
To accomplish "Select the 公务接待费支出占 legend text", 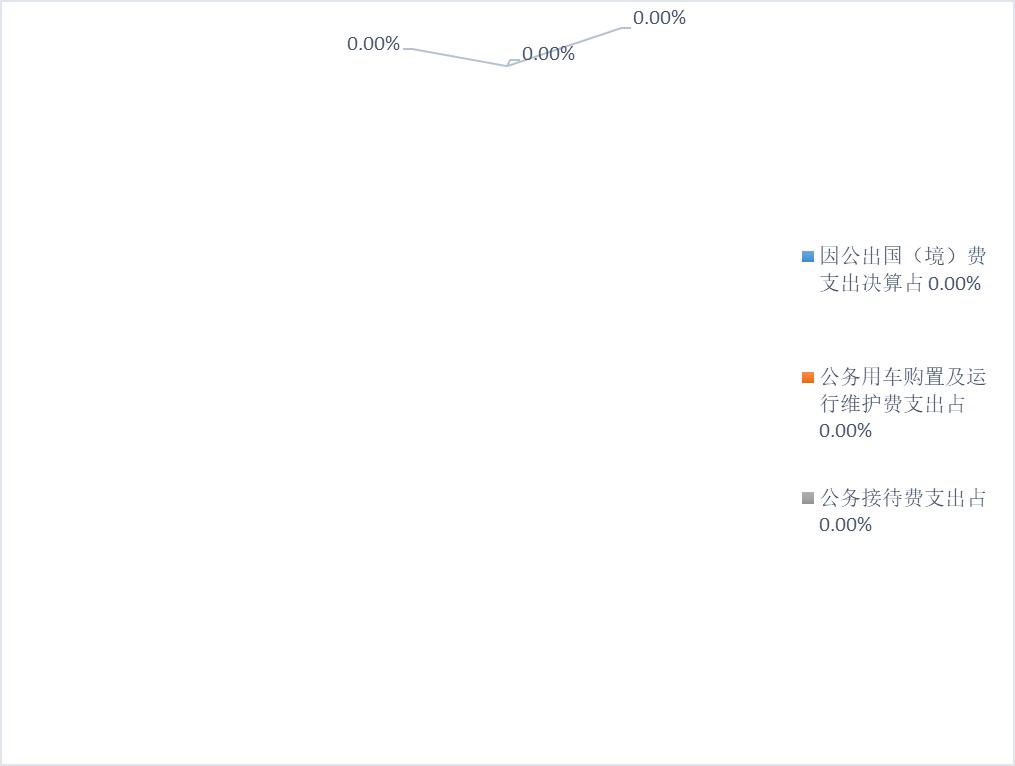I will pos(902,498).
